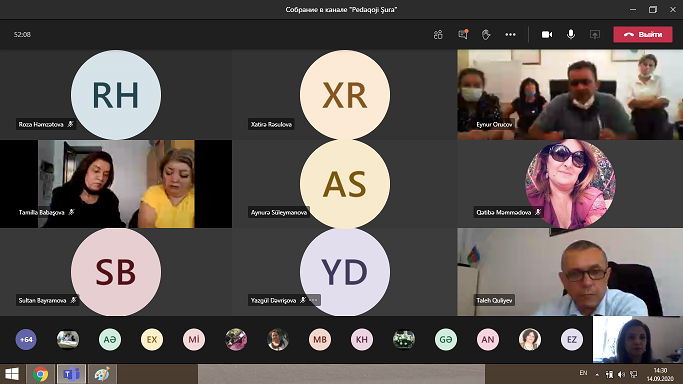Screen dimensions: 683x384
Task: Select the AN participant avatar
Action: (x=487, y=339)
